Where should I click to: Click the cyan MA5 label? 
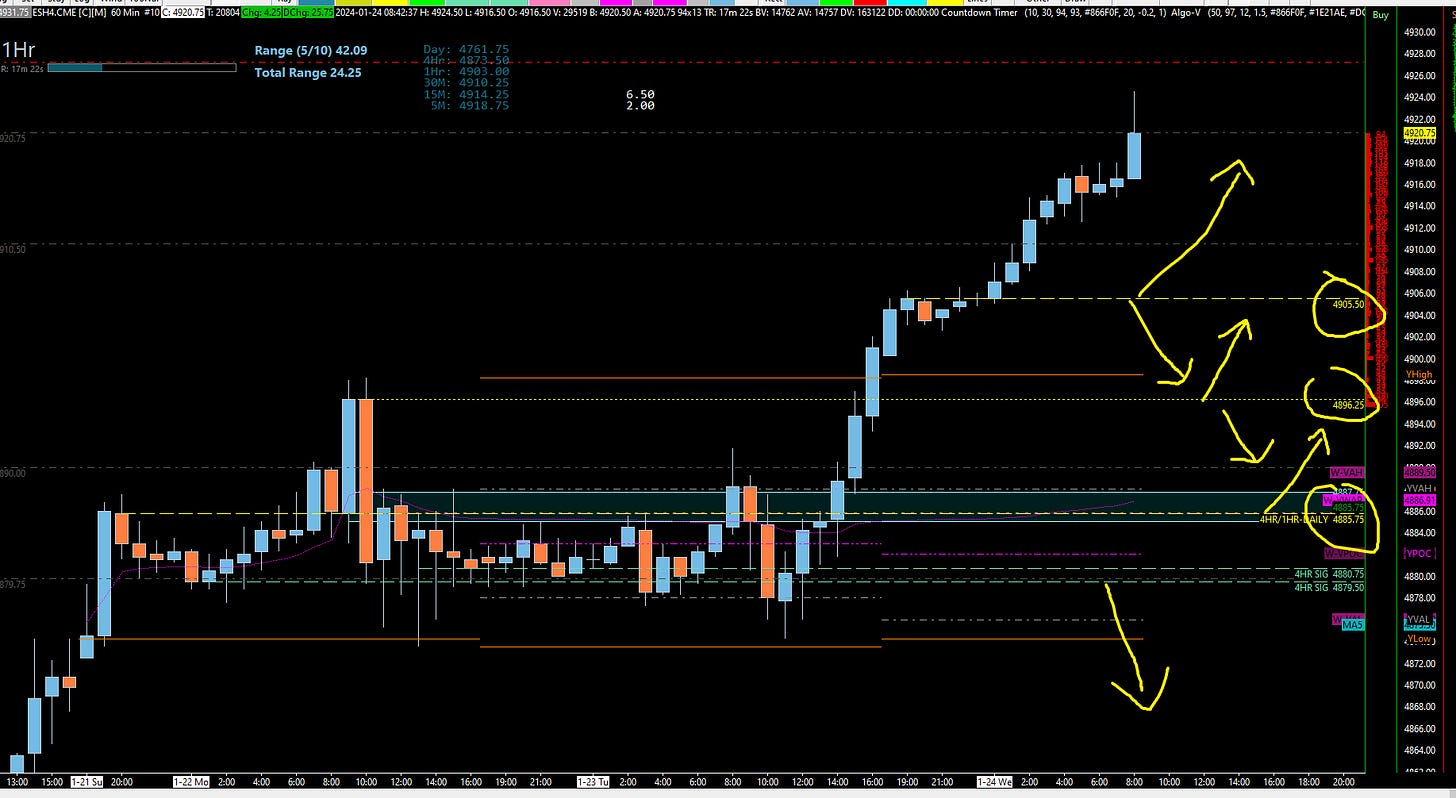click(1353, 625)
